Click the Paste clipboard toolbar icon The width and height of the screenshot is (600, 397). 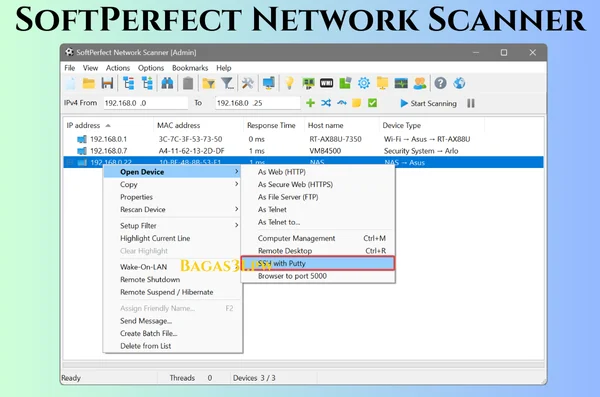click(x=188, y=83)
